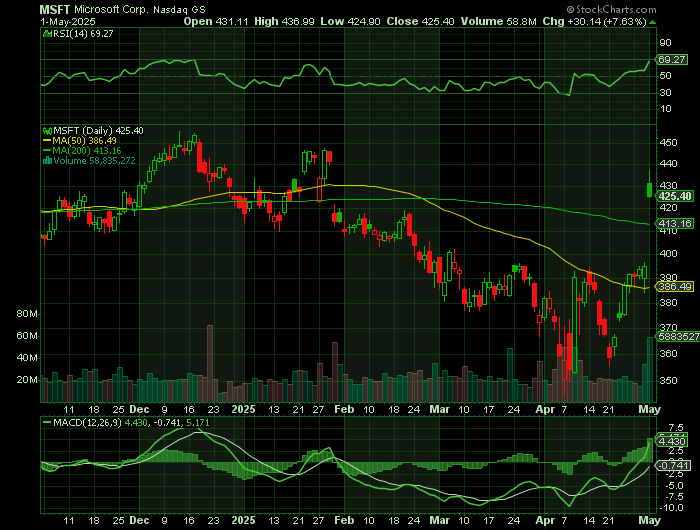Click the Nasdaq GS exchange label
Viewport: 700px width, 530px height.
(x=179, y=10)
